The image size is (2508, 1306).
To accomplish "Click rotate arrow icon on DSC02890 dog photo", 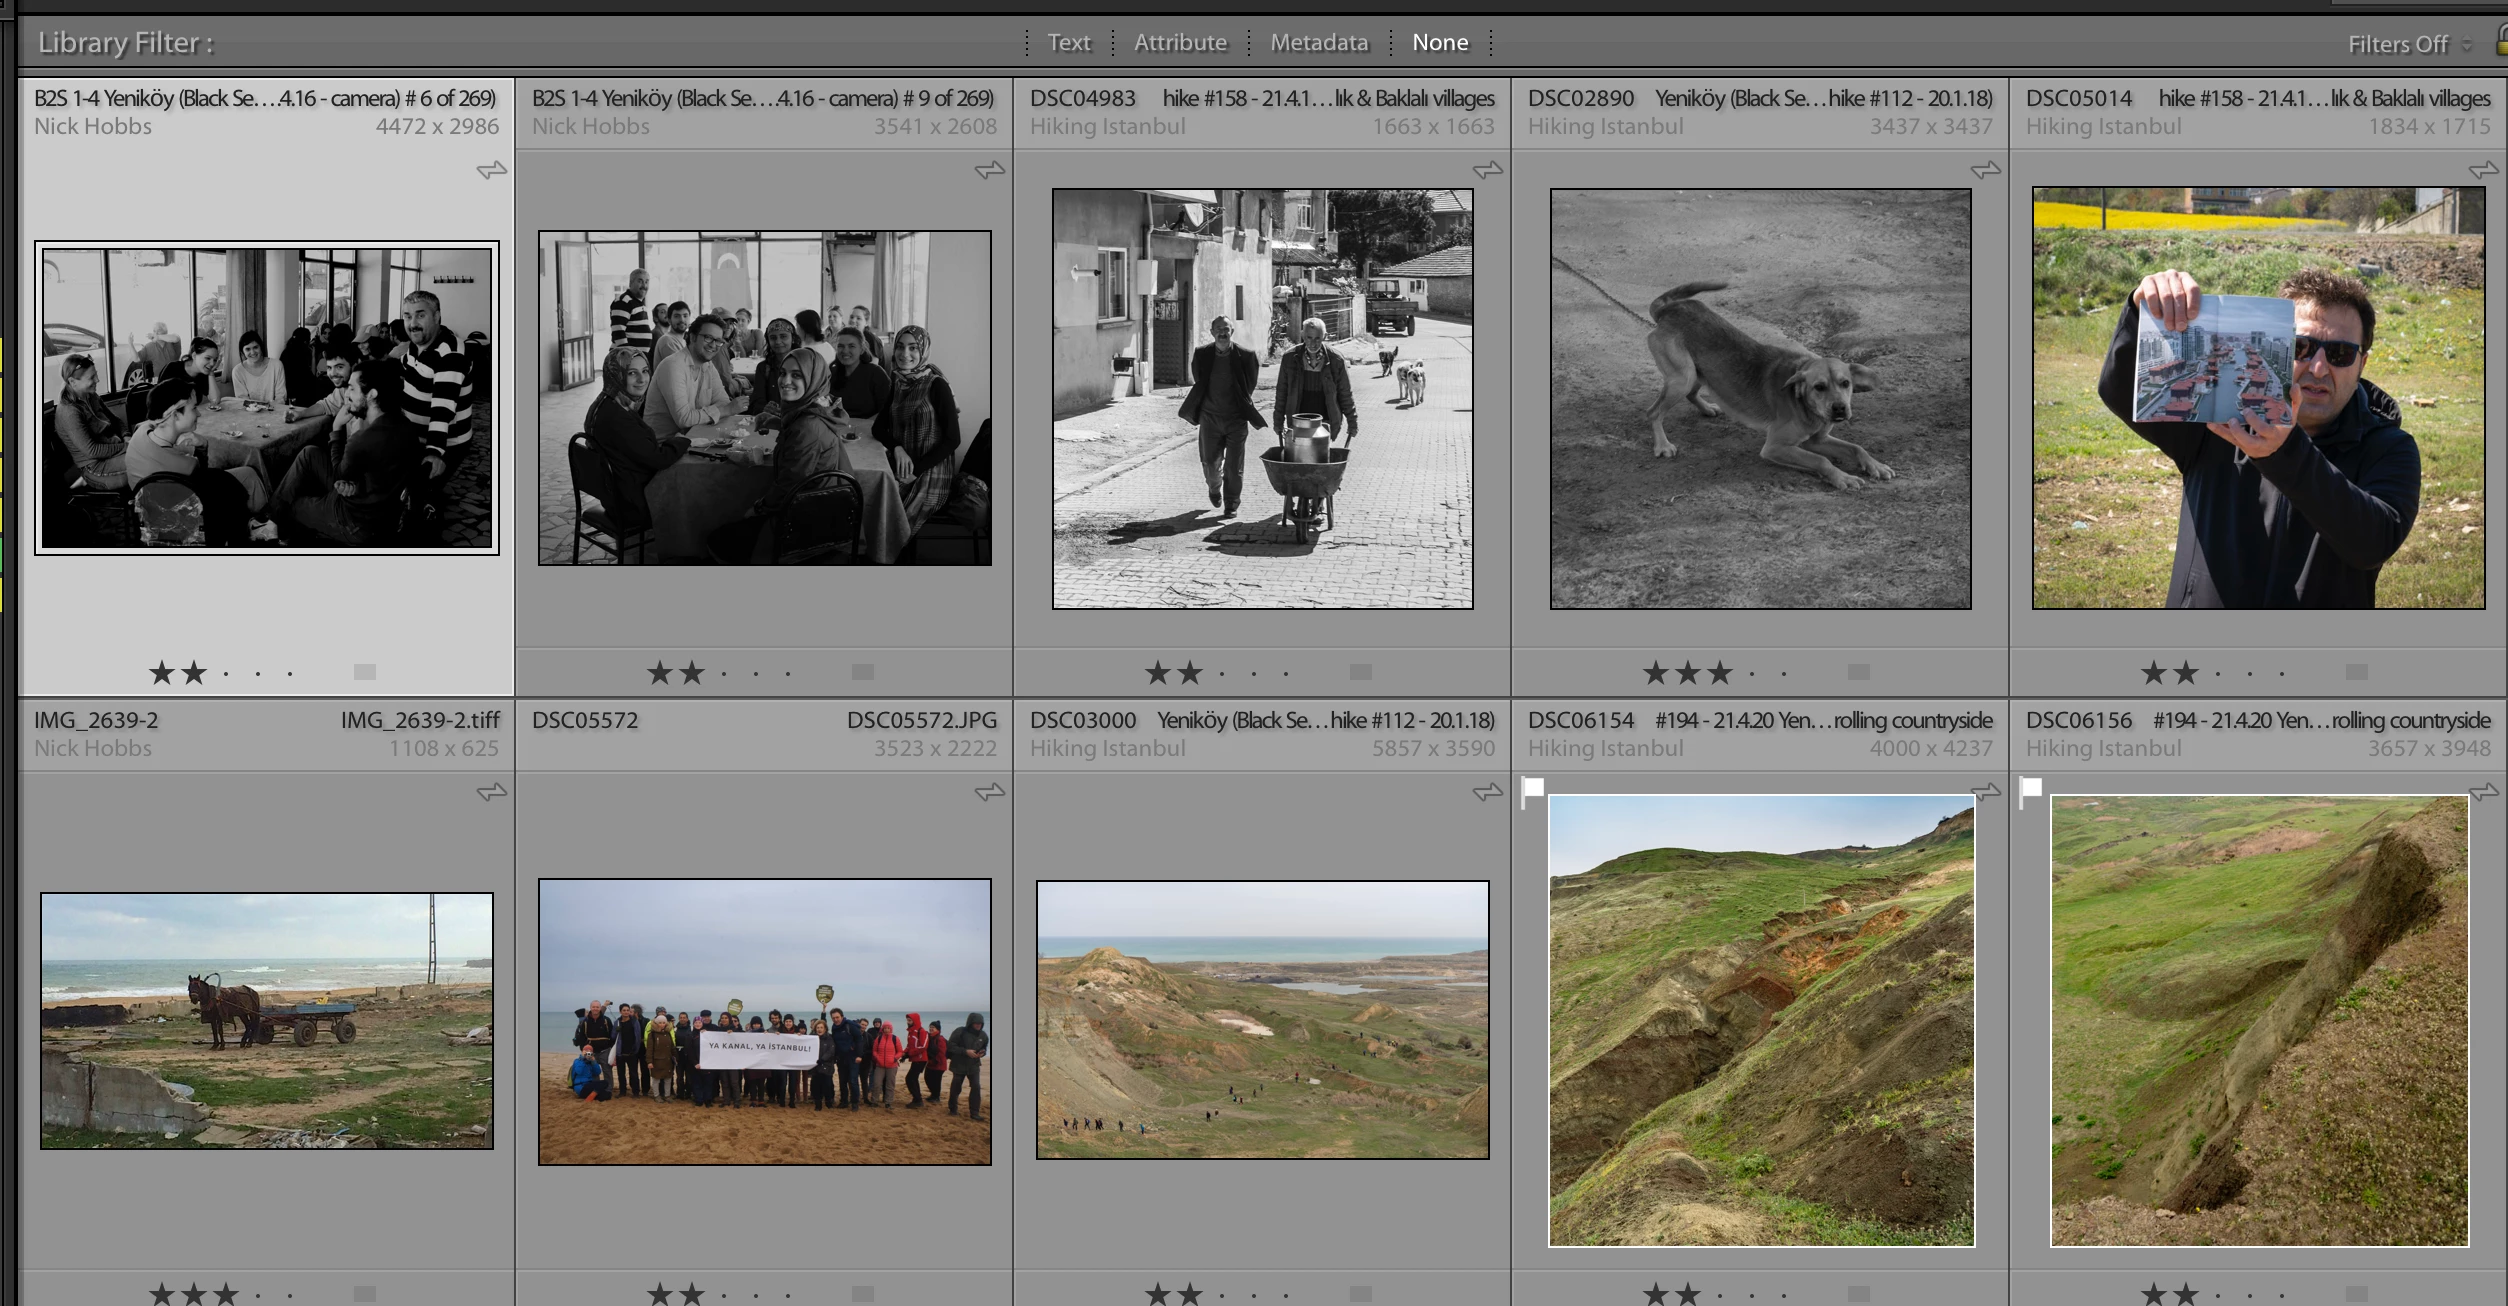I will click(1985, 170).
